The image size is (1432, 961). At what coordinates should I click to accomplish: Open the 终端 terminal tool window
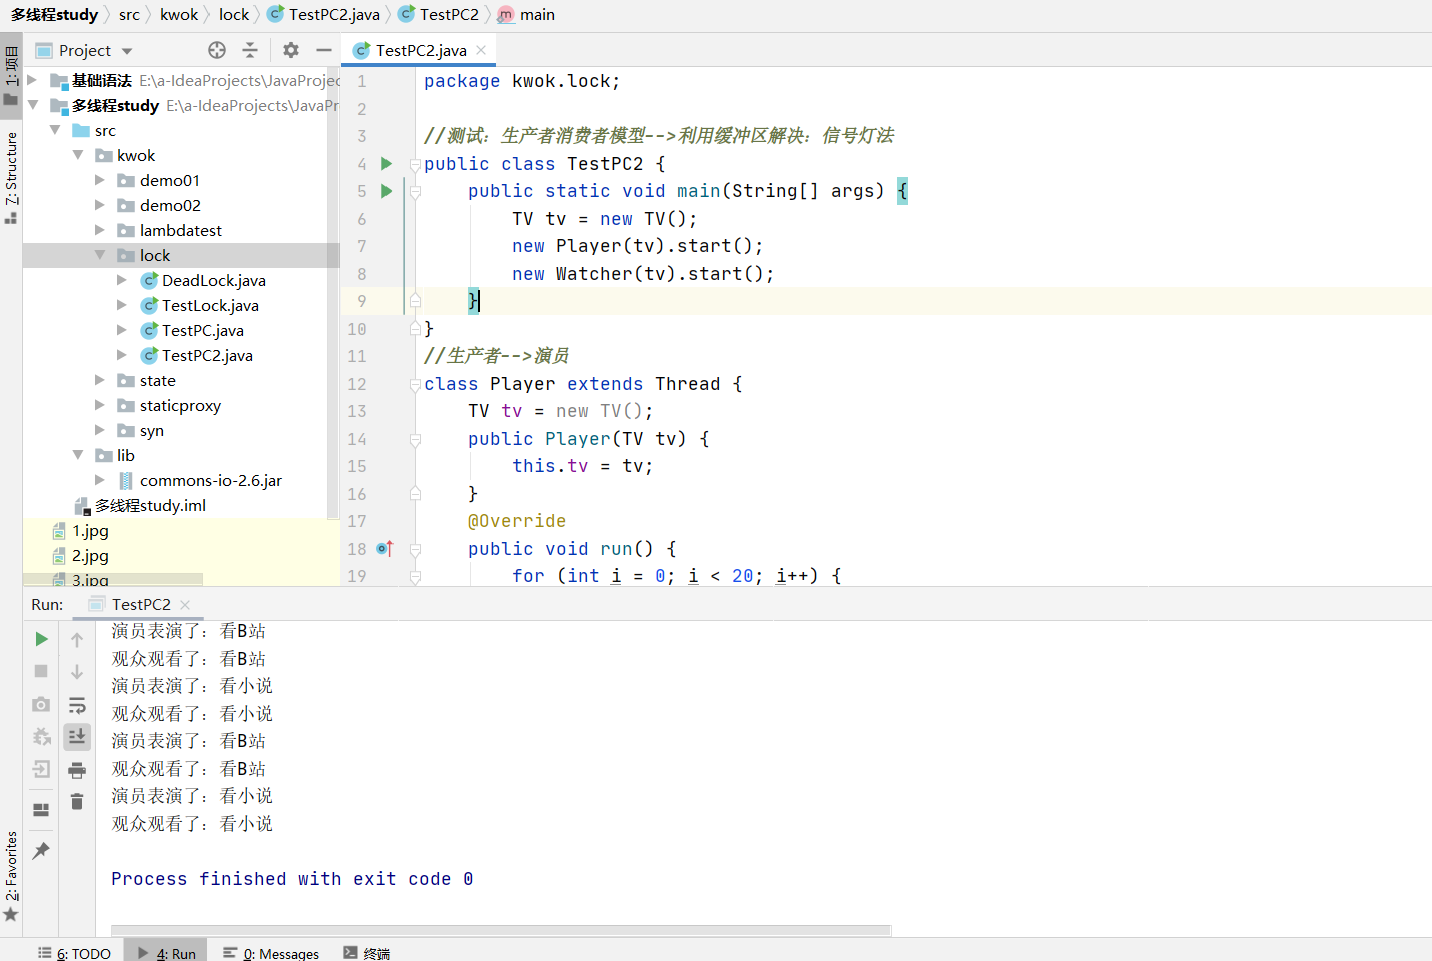click(367, 953)
